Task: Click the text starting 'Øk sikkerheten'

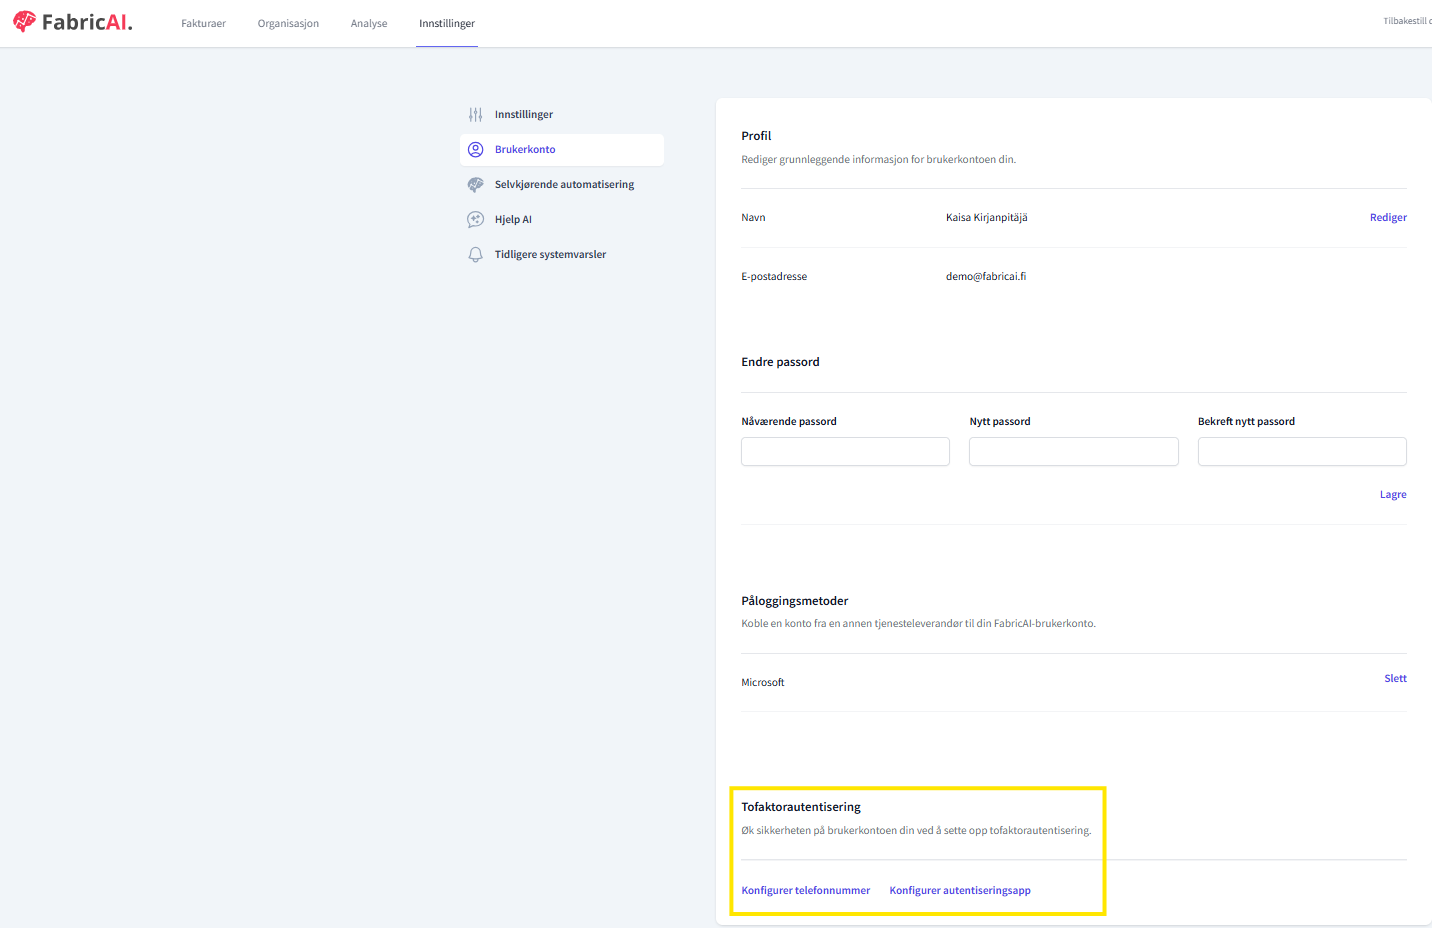Action: coord(916,831)
